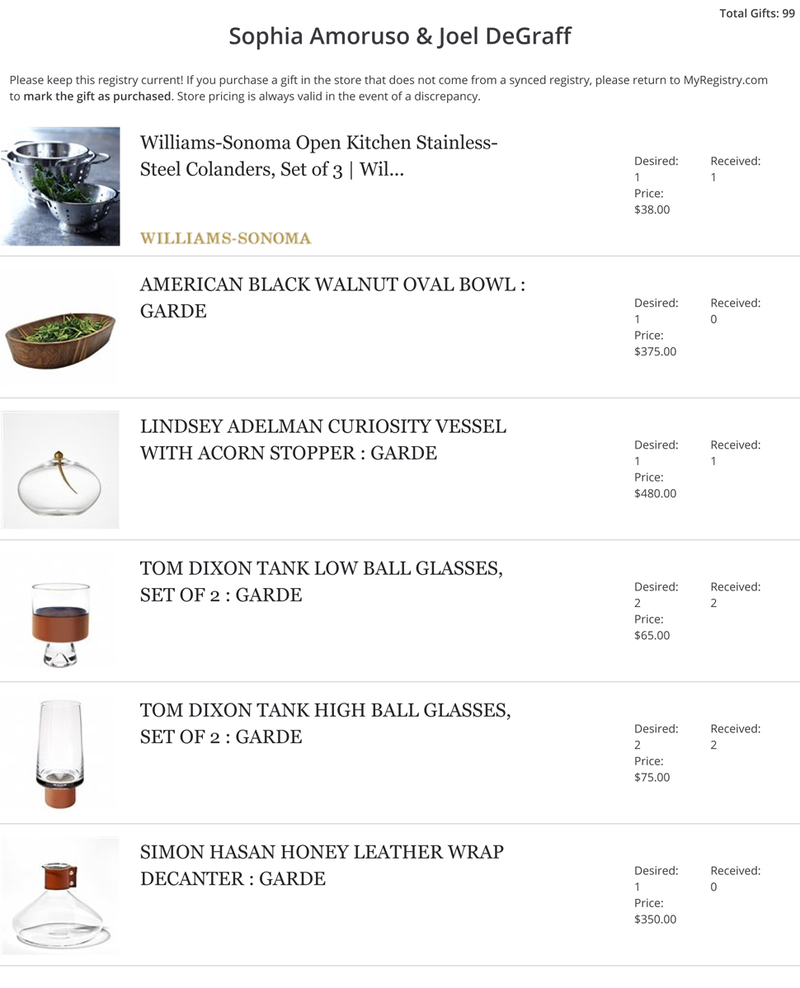Click the $350.00 price of the decanter

click(655, 919)
